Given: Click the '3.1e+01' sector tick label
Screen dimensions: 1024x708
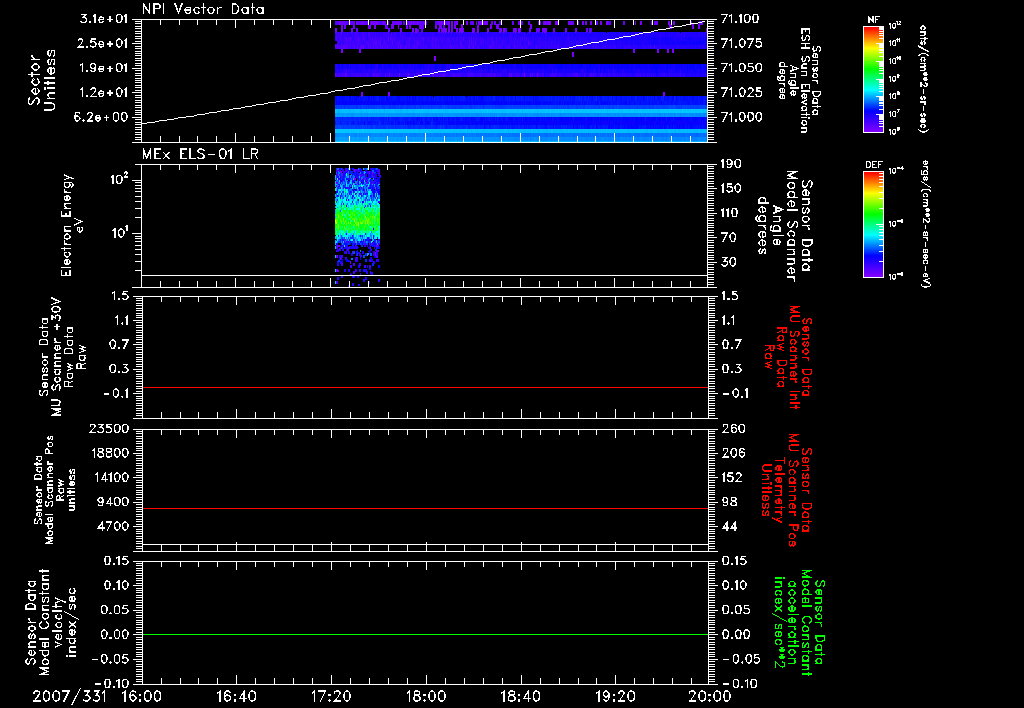Looking at the screenshot, I should click(x=104, y=19).
